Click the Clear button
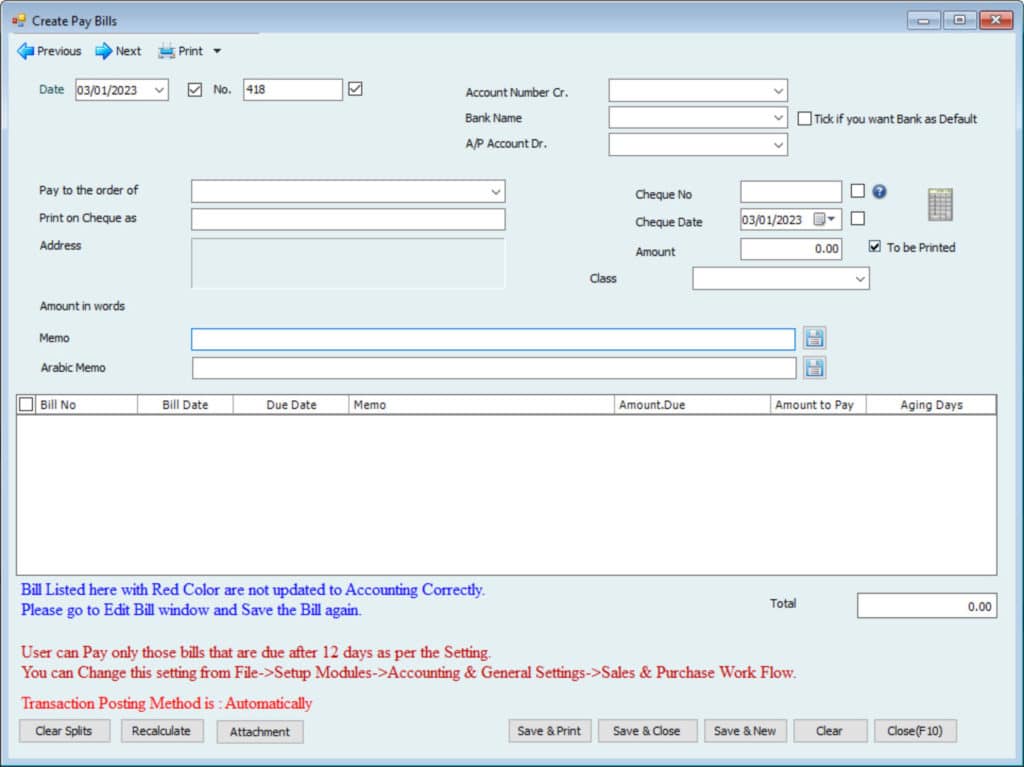 pyautogui.click(x=829, y=731)
